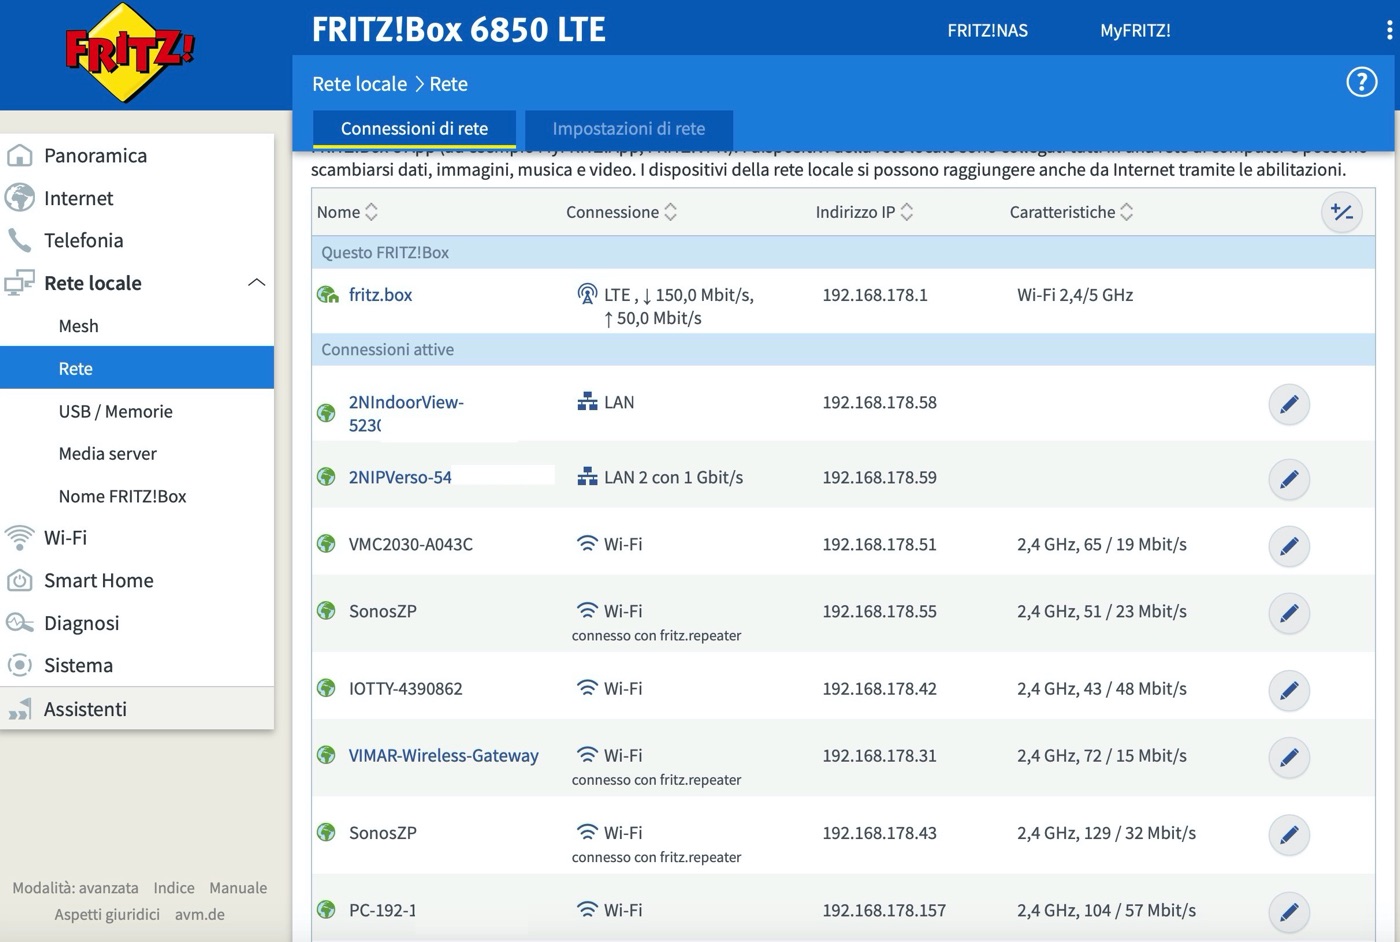Click the Sistema icon in the sidebar
Viewport: 1400px width, 942px height.
click(20, 665)
